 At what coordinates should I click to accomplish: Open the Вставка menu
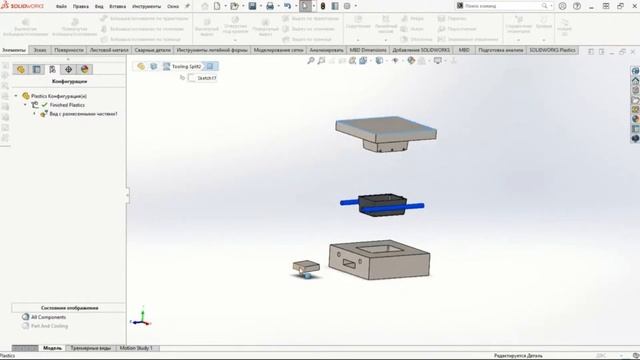pyautogui.click(x=118, y=7)
